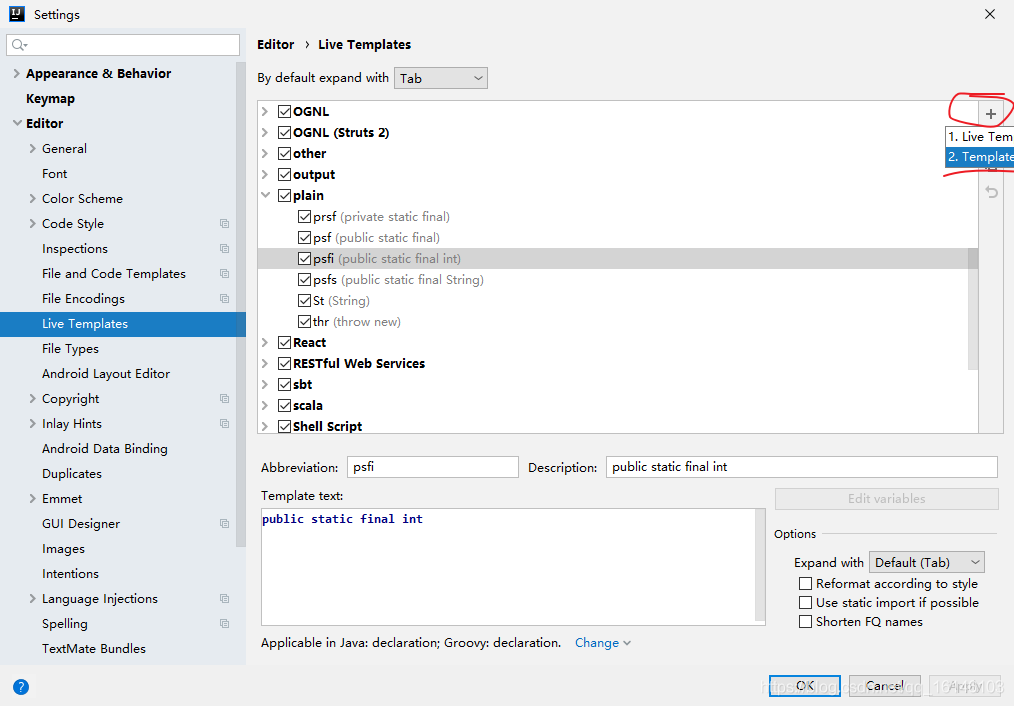Image resolution: width=1014 pixels, height=706 pixels.
Task: Click the template list vertical scrollbar
Action: tap(973, 309)
